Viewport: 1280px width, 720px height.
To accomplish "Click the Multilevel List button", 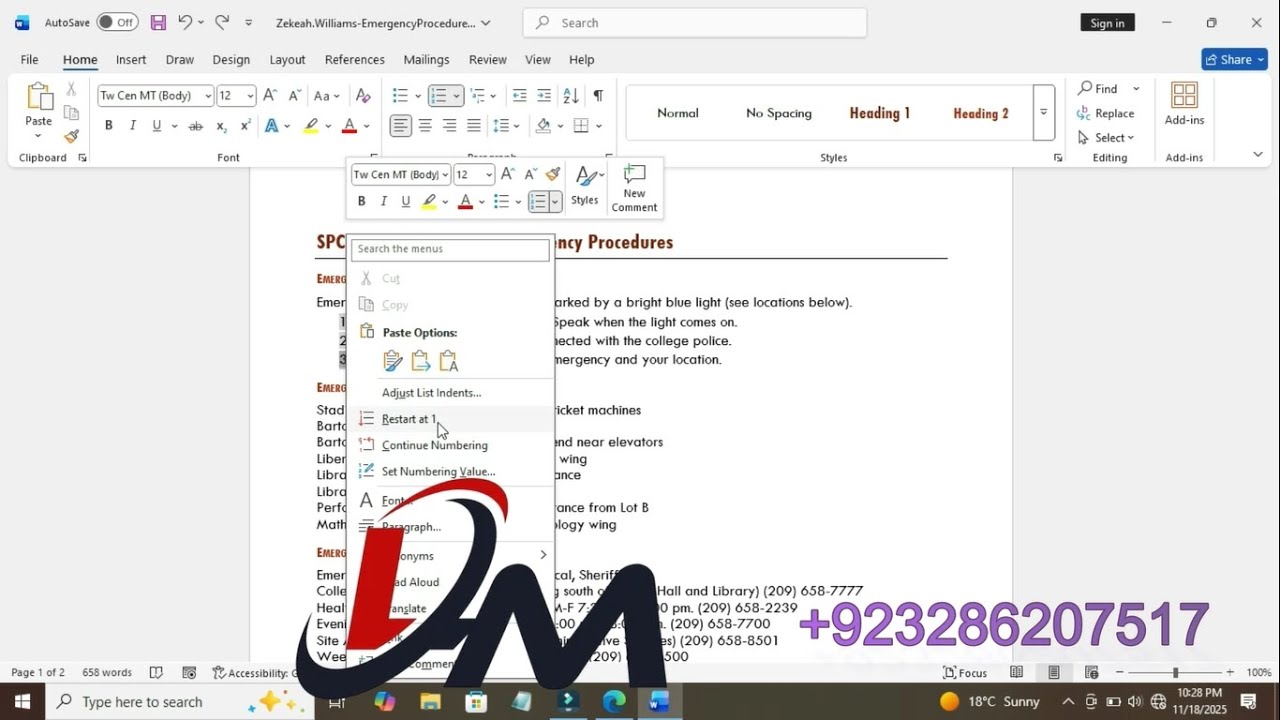I will point(476,96).
